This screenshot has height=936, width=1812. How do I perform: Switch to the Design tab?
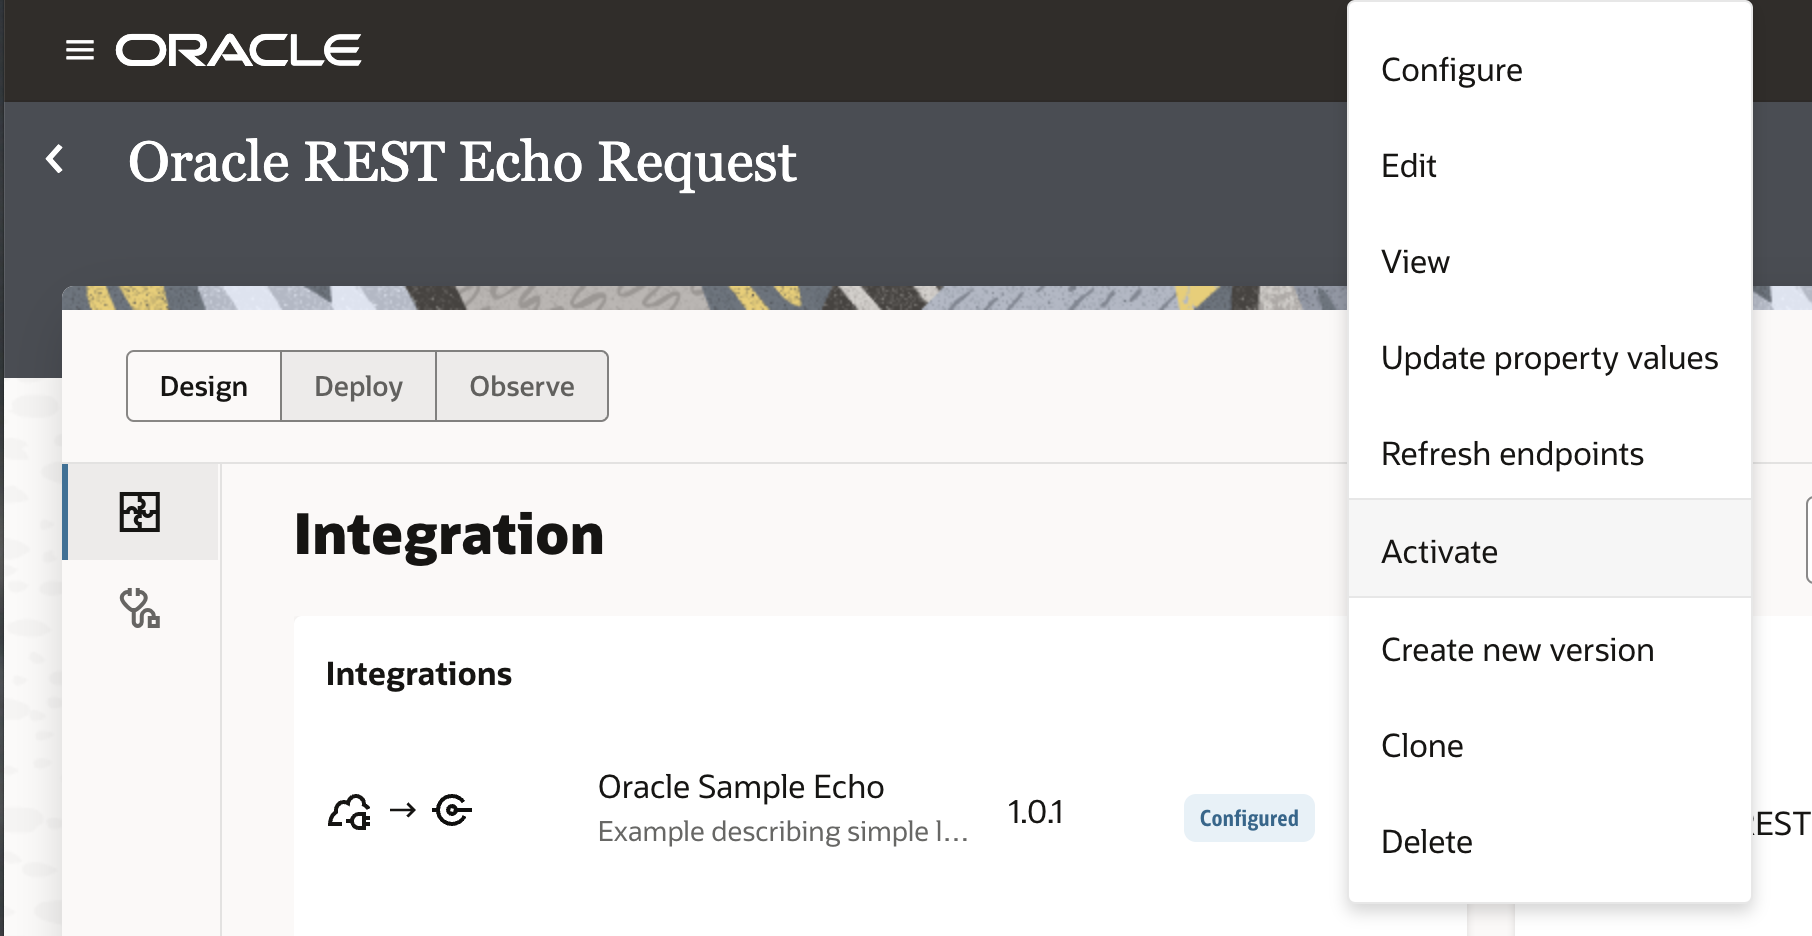pyautogui.click(x=204, y=386)
